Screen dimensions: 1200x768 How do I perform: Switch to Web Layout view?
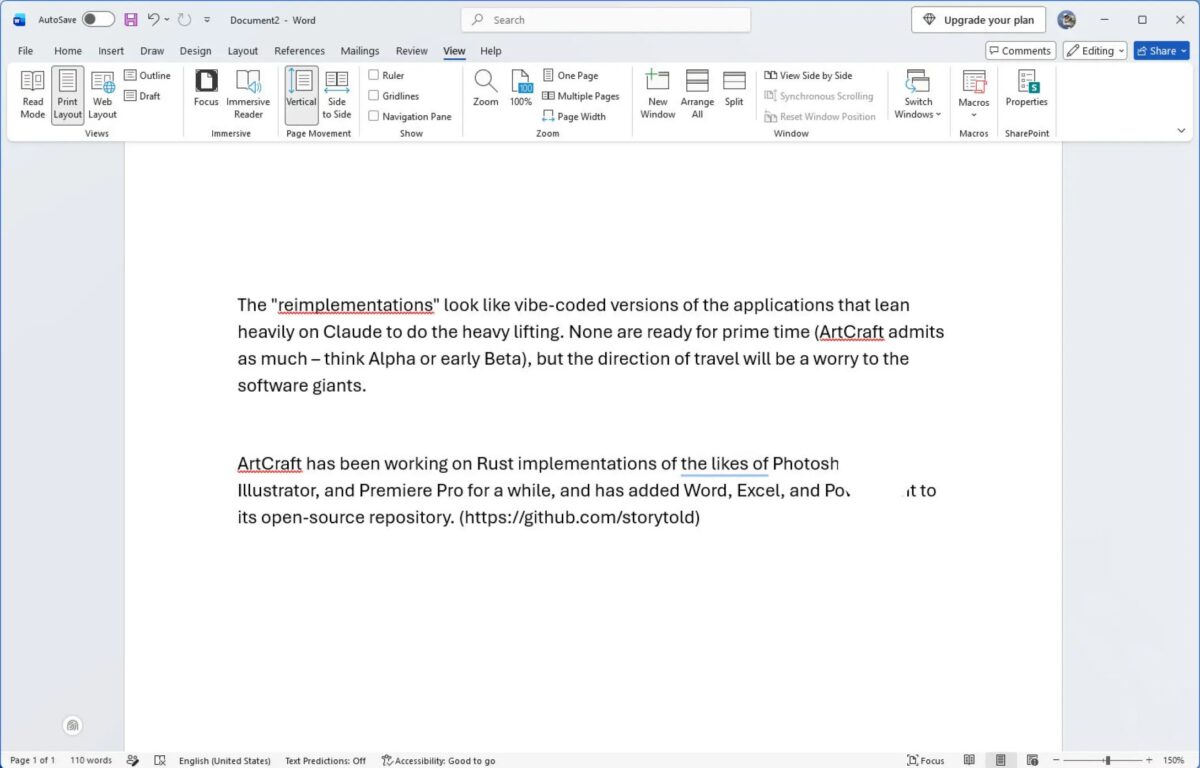[x=102, y=95]
